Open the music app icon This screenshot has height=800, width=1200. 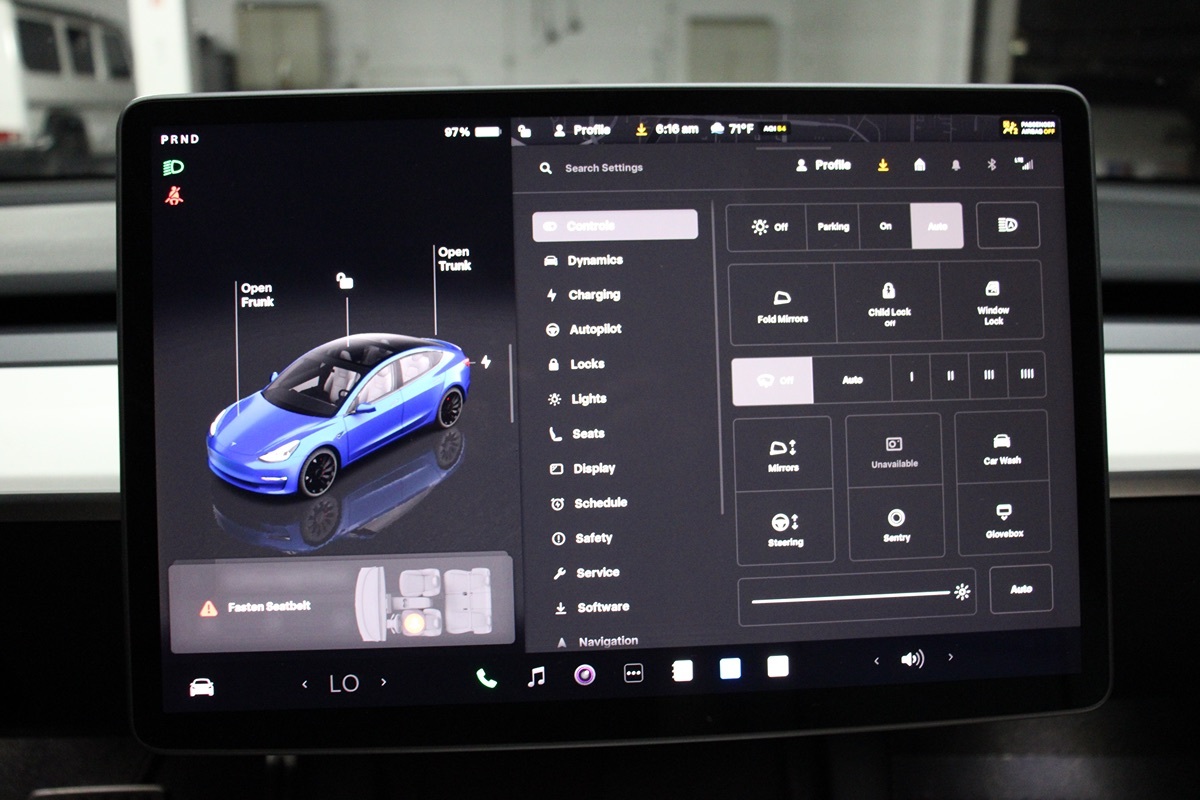(x=536, y=677)
